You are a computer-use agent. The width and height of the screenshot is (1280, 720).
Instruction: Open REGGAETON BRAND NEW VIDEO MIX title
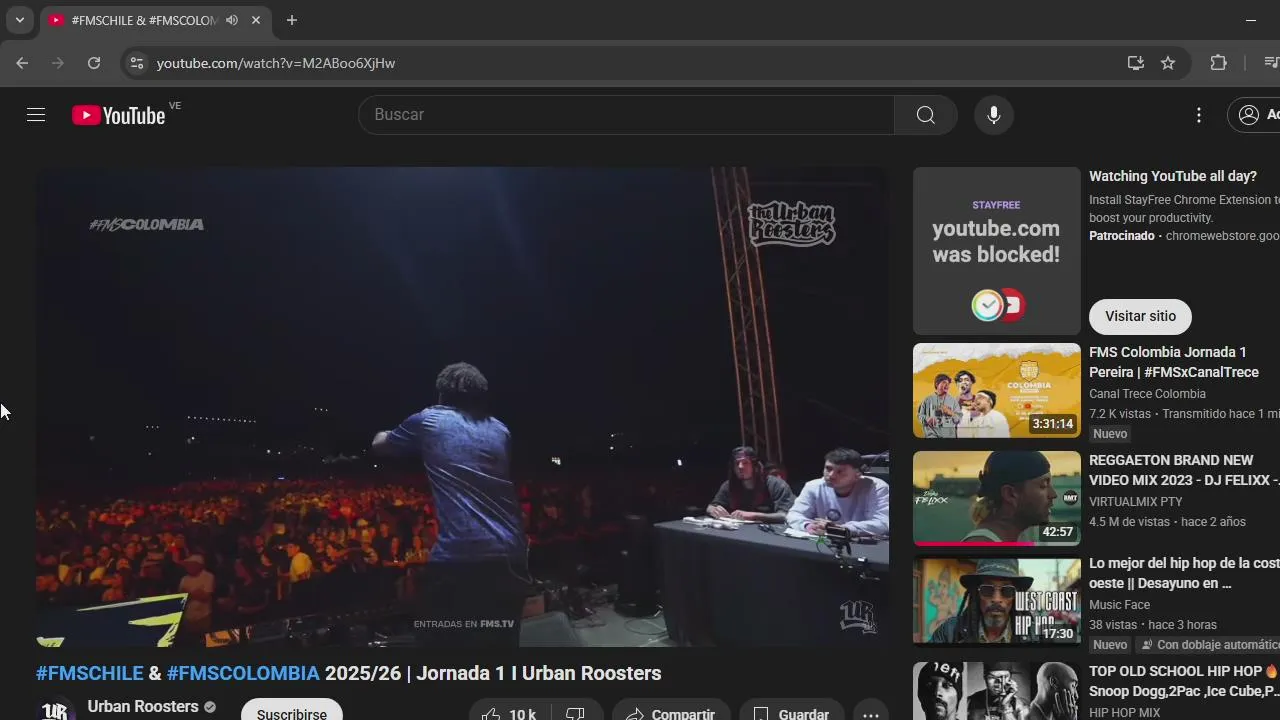1184,470
